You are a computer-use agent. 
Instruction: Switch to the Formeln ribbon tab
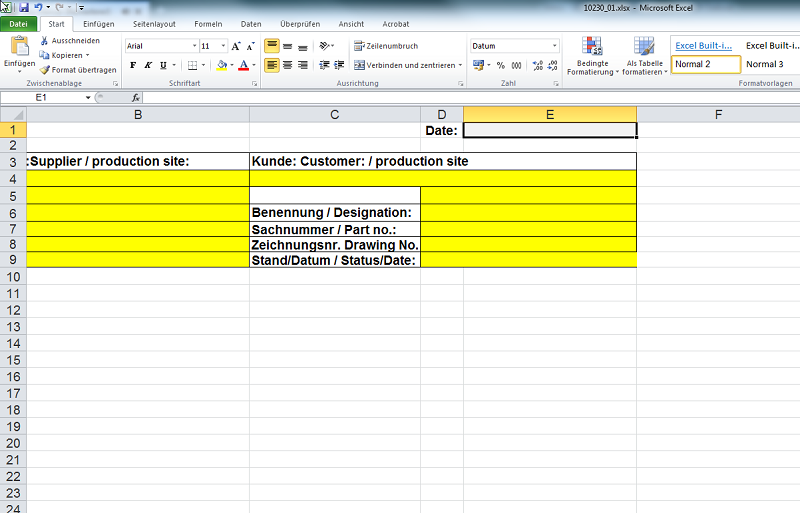coord(208,23)
